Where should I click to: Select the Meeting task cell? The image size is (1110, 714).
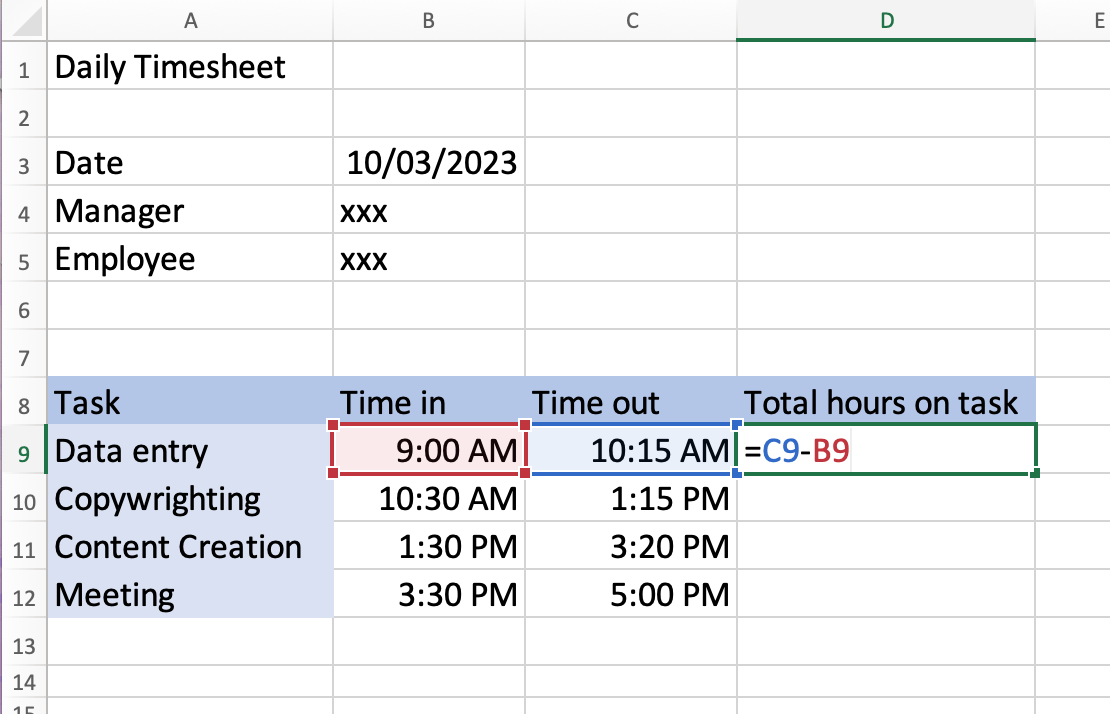[x=190, y=595]
